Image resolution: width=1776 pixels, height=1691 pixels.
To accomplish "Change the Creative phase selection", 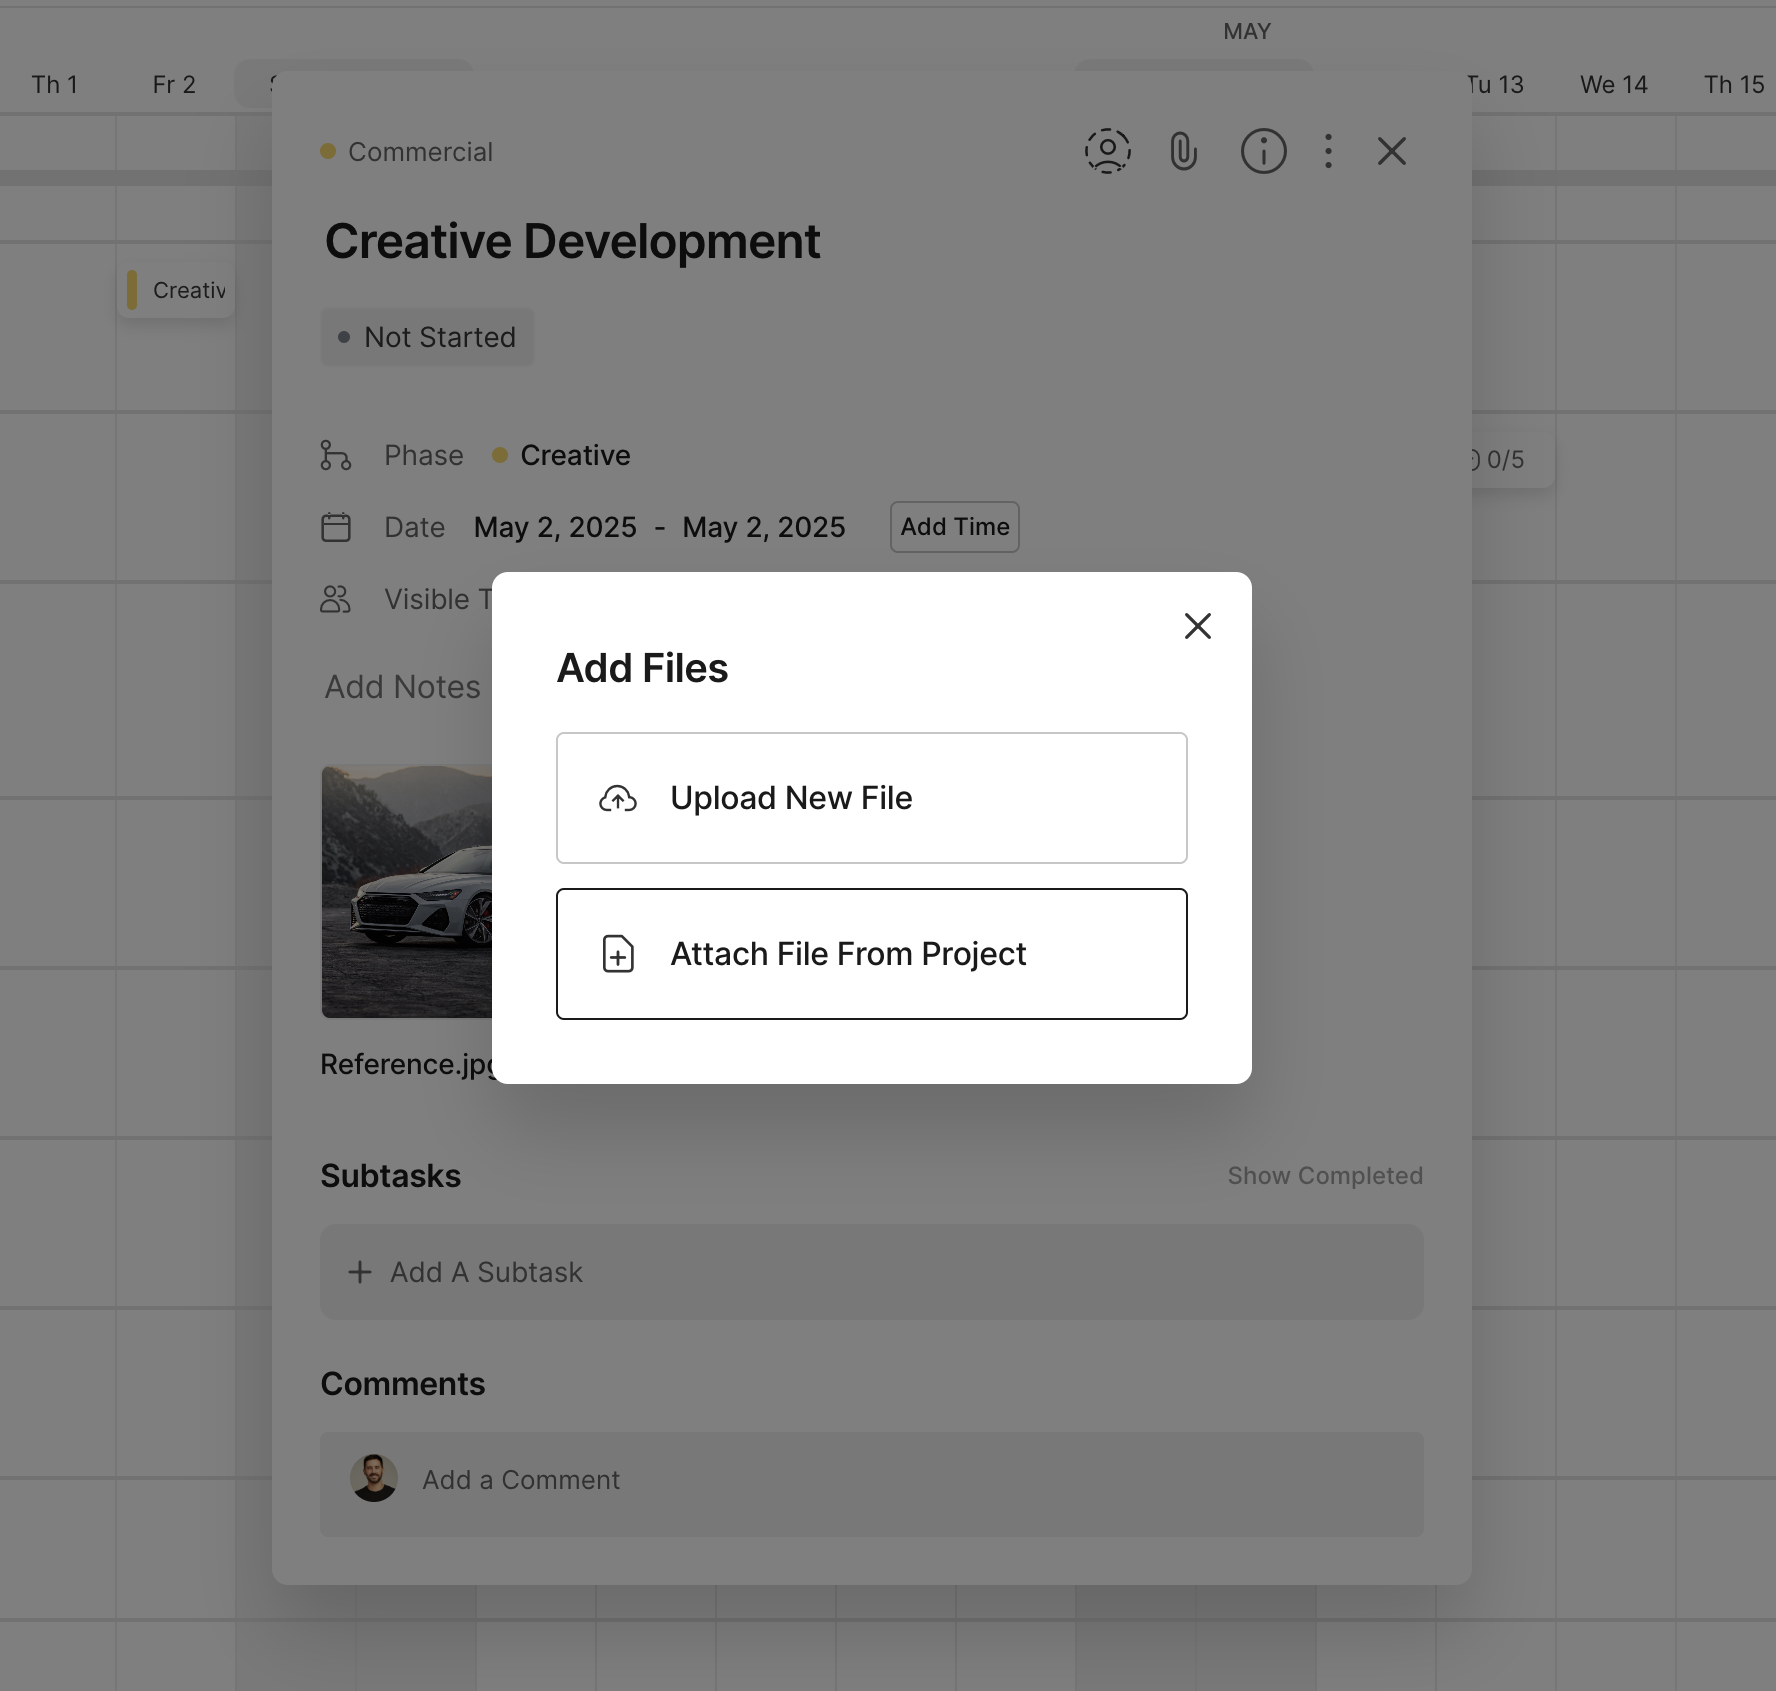I will 574,455.
